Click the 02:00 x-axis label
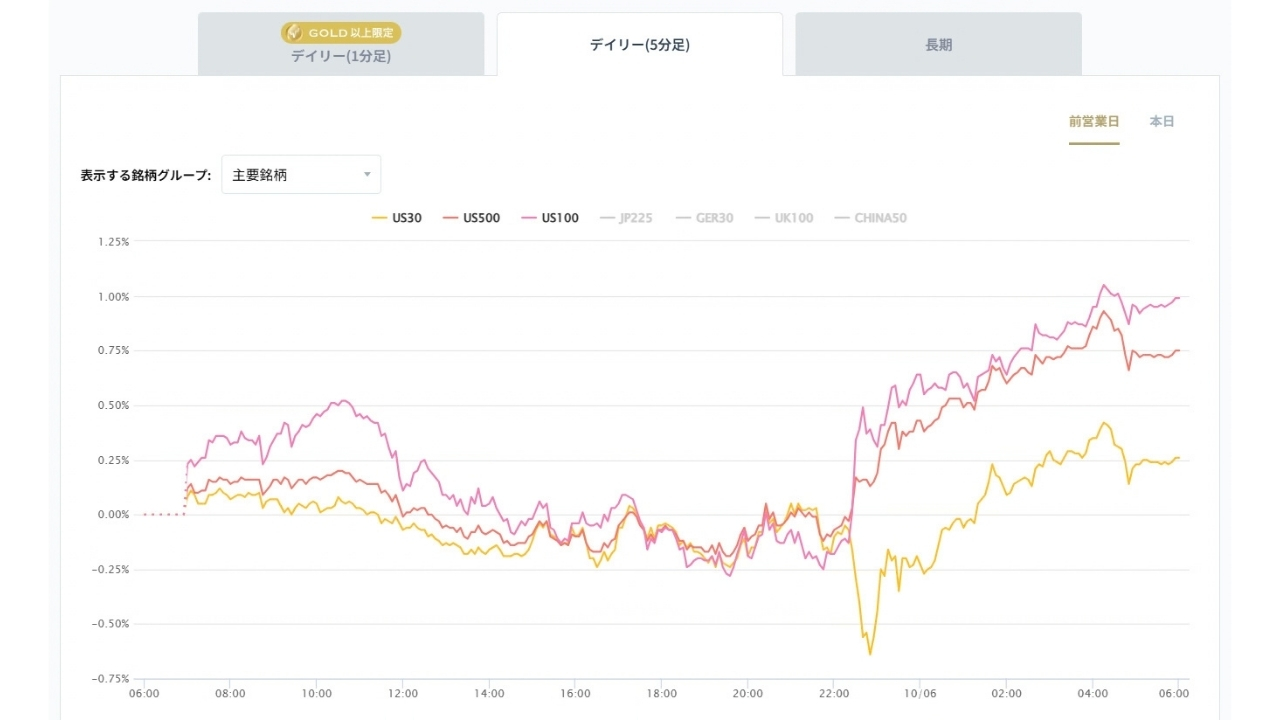 (x=1007, y=693)
